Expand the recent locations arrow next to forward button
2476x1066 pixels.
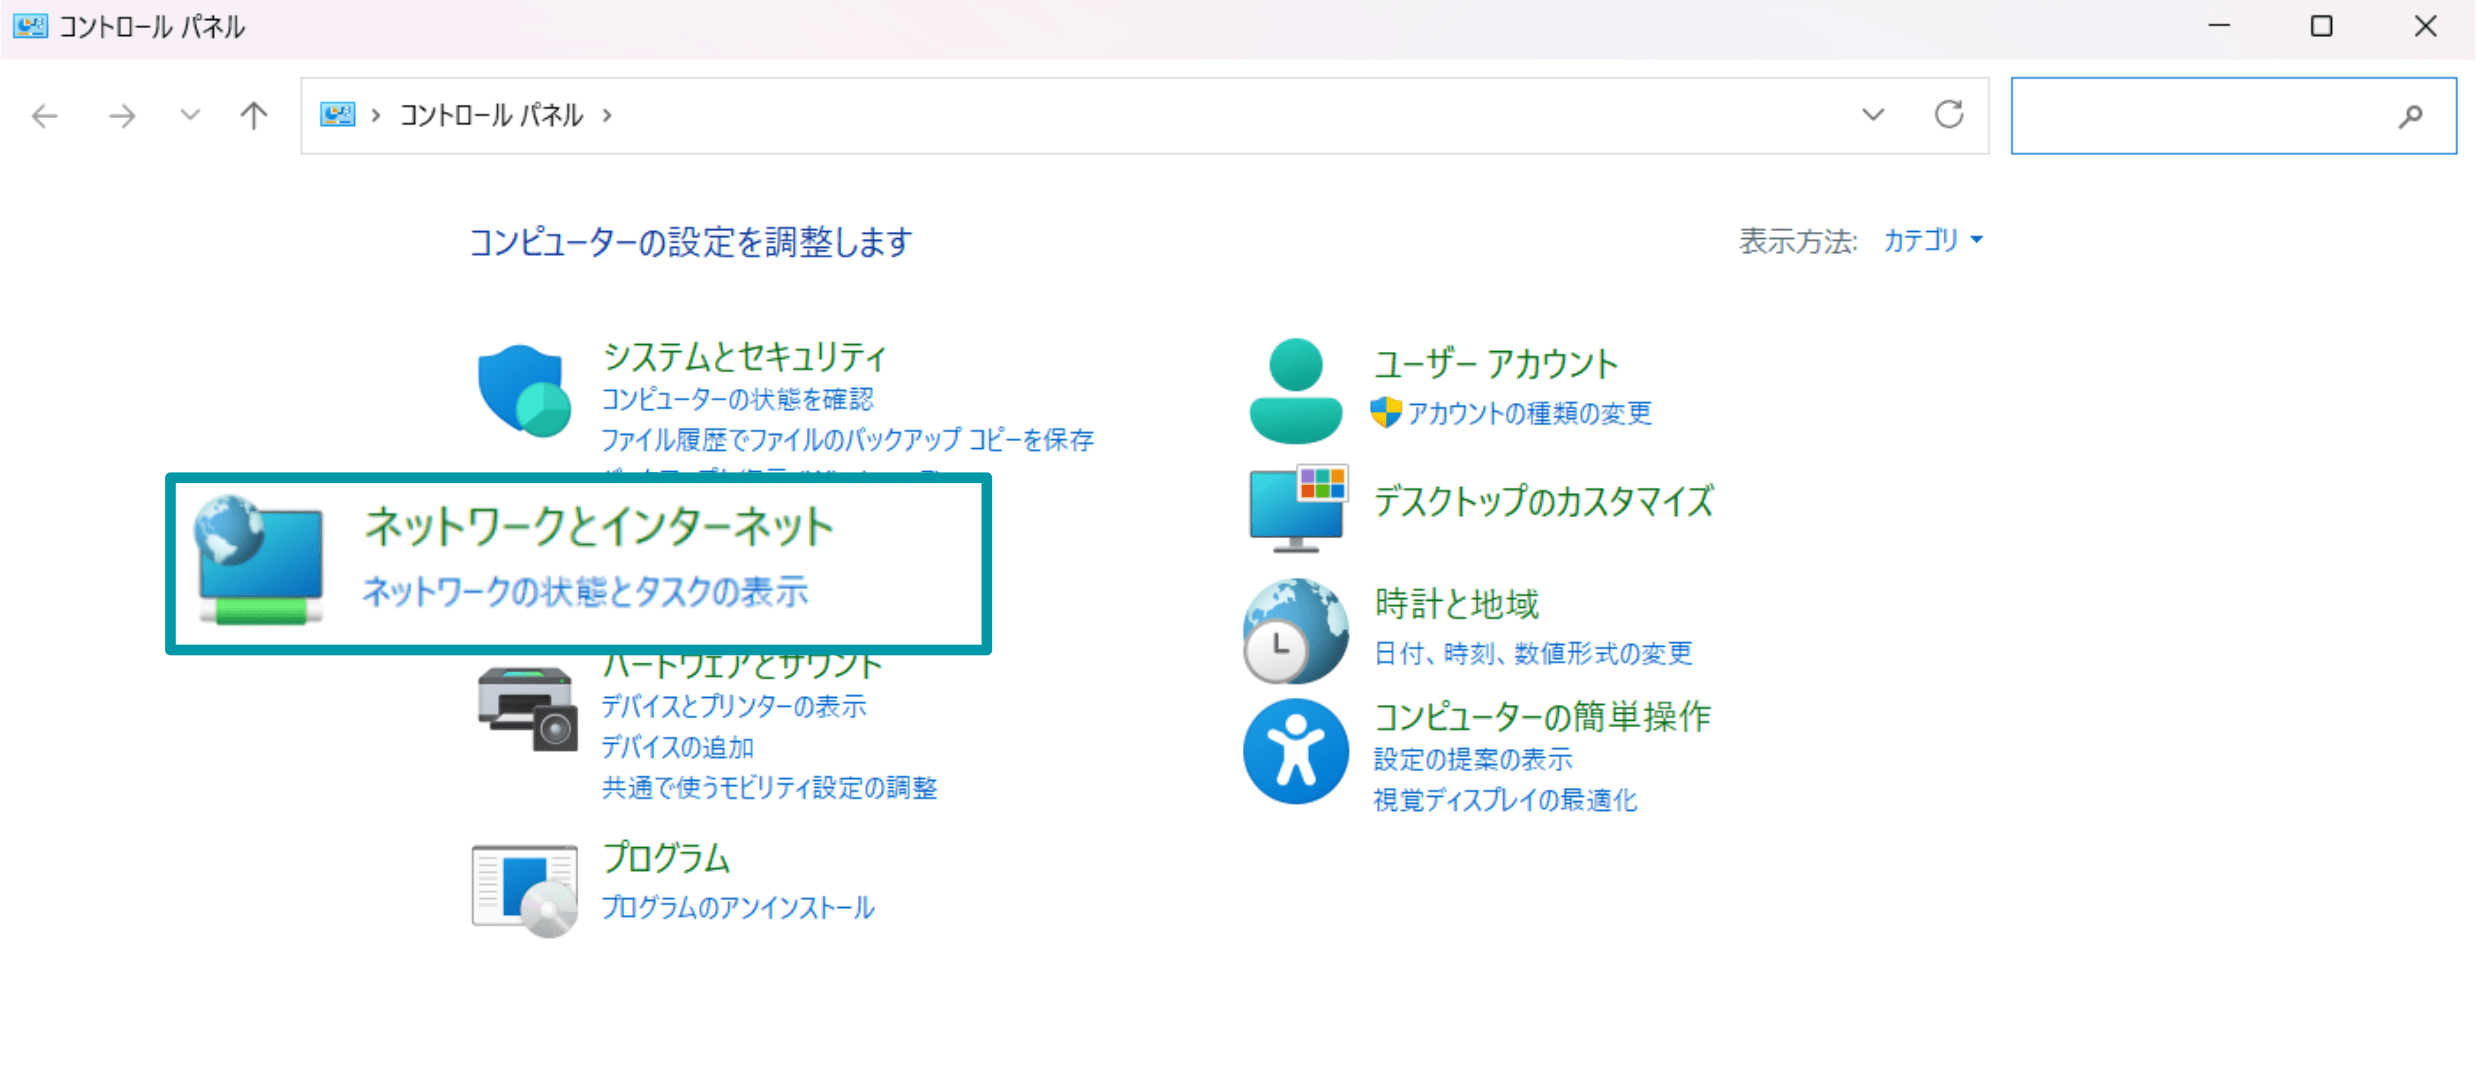click(188, 115)
